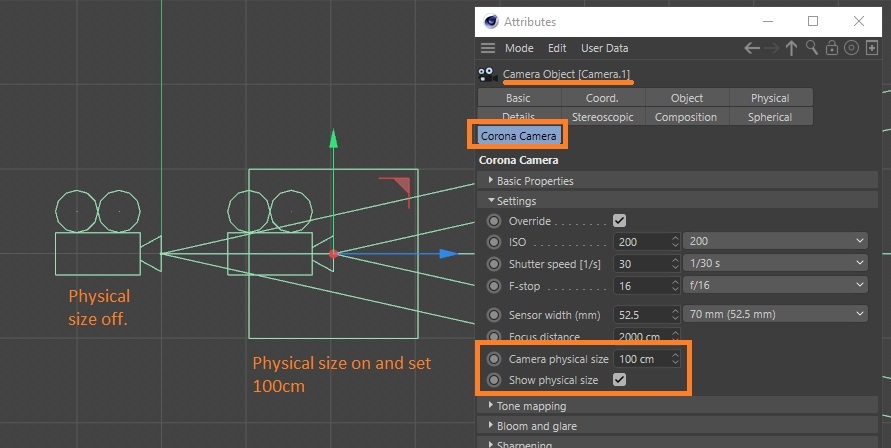
Task: Open the Attributes hamburger menu icon
Action: tap(488, 48)
